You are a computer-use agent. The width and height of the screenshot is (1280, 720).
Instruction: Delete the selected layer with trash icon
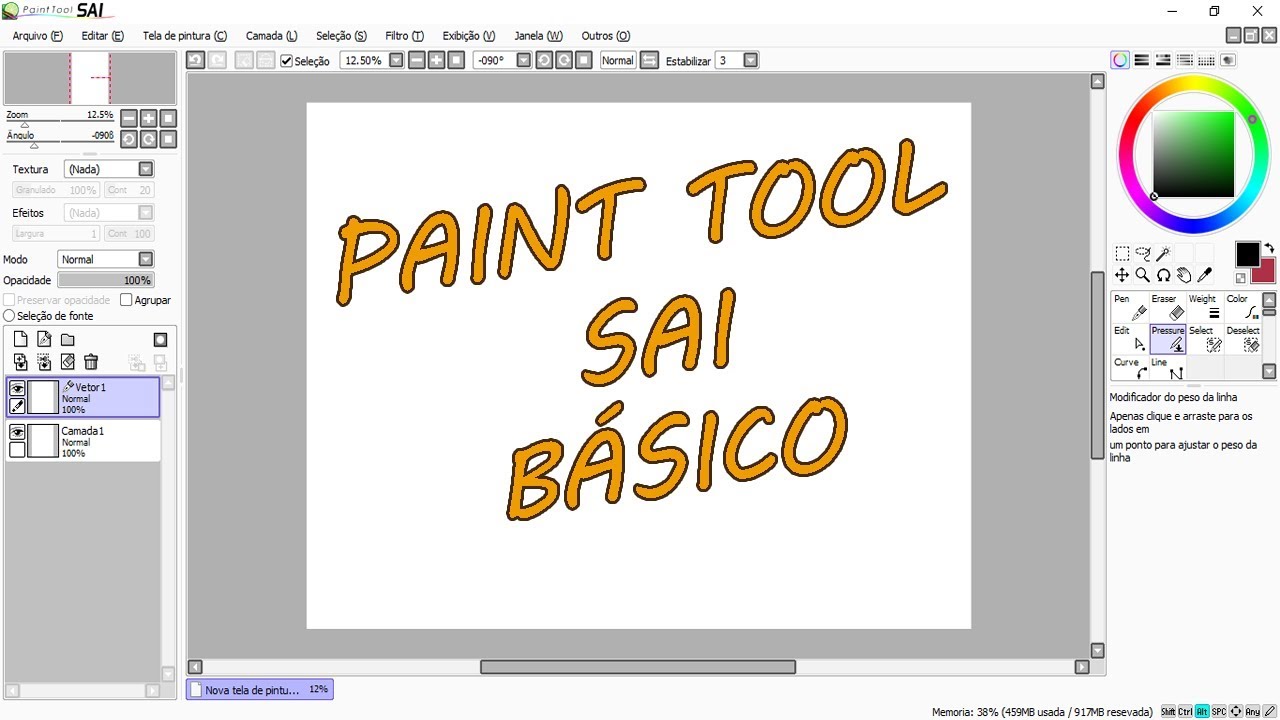pos(91,362)
